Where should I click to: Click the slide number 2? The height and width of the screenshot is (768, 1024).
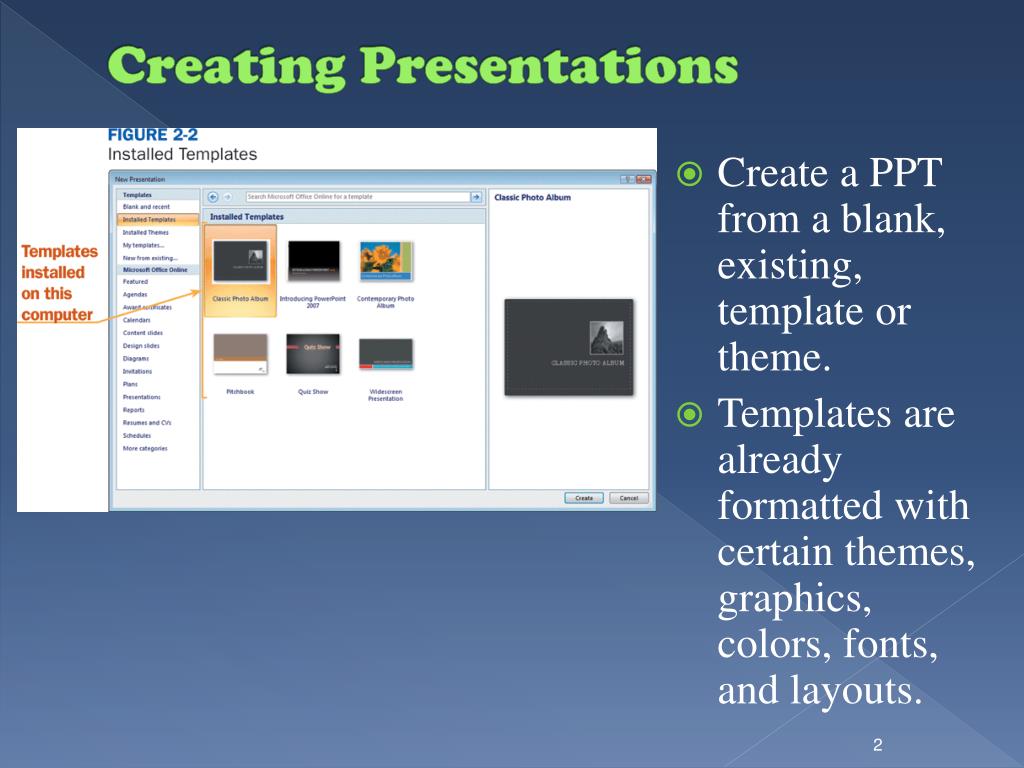878,745
